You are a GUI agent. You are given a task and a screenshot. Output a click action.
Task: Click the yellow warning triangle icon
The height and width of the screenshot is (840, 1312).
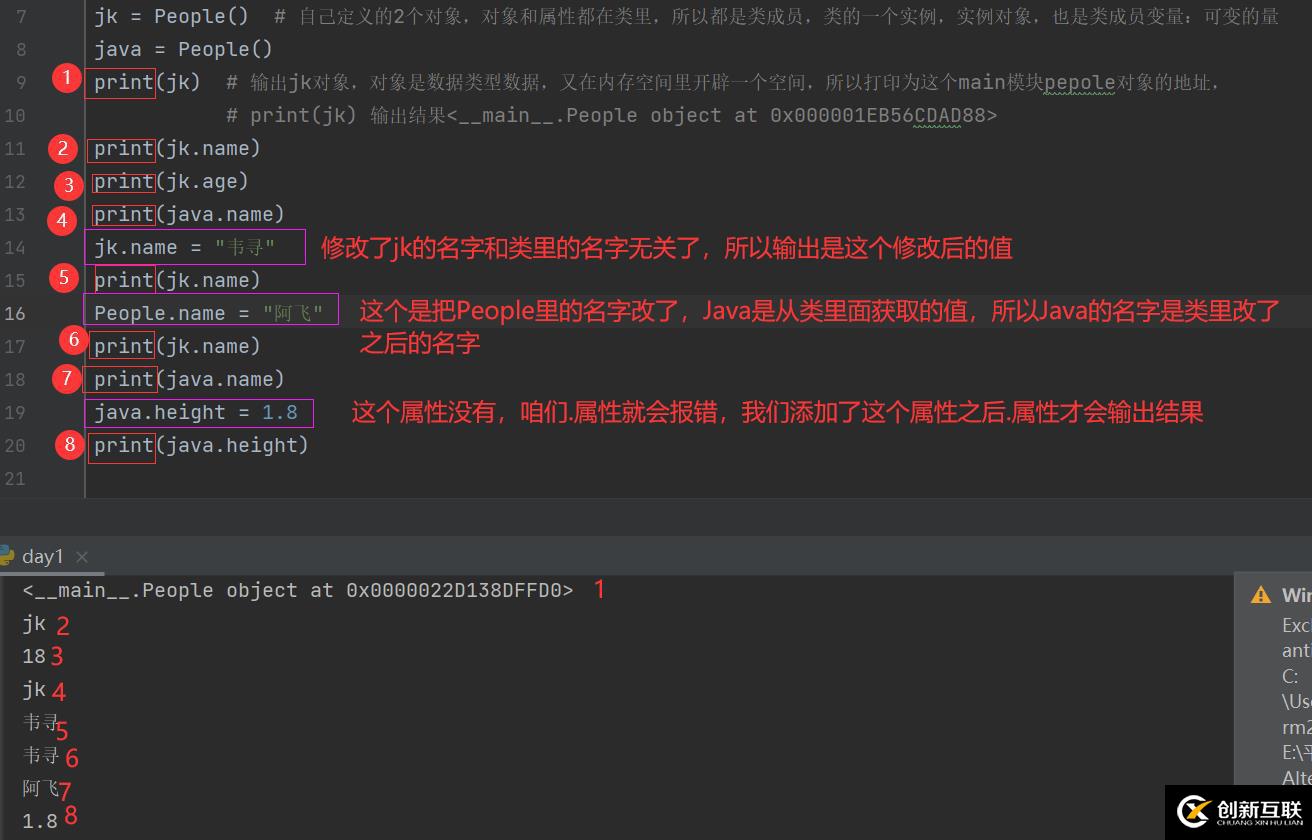(x=1260, y=594)
